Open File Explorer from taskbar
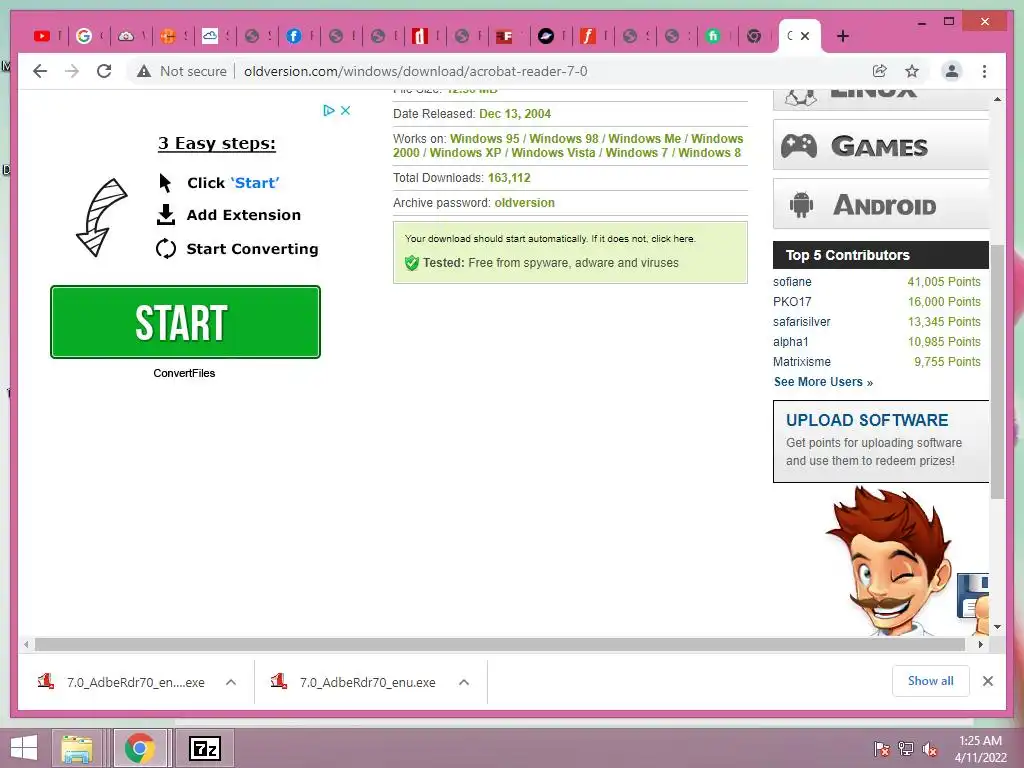Screen dimensions: 1024x768 pyautogui.click(x=76, y=748)
